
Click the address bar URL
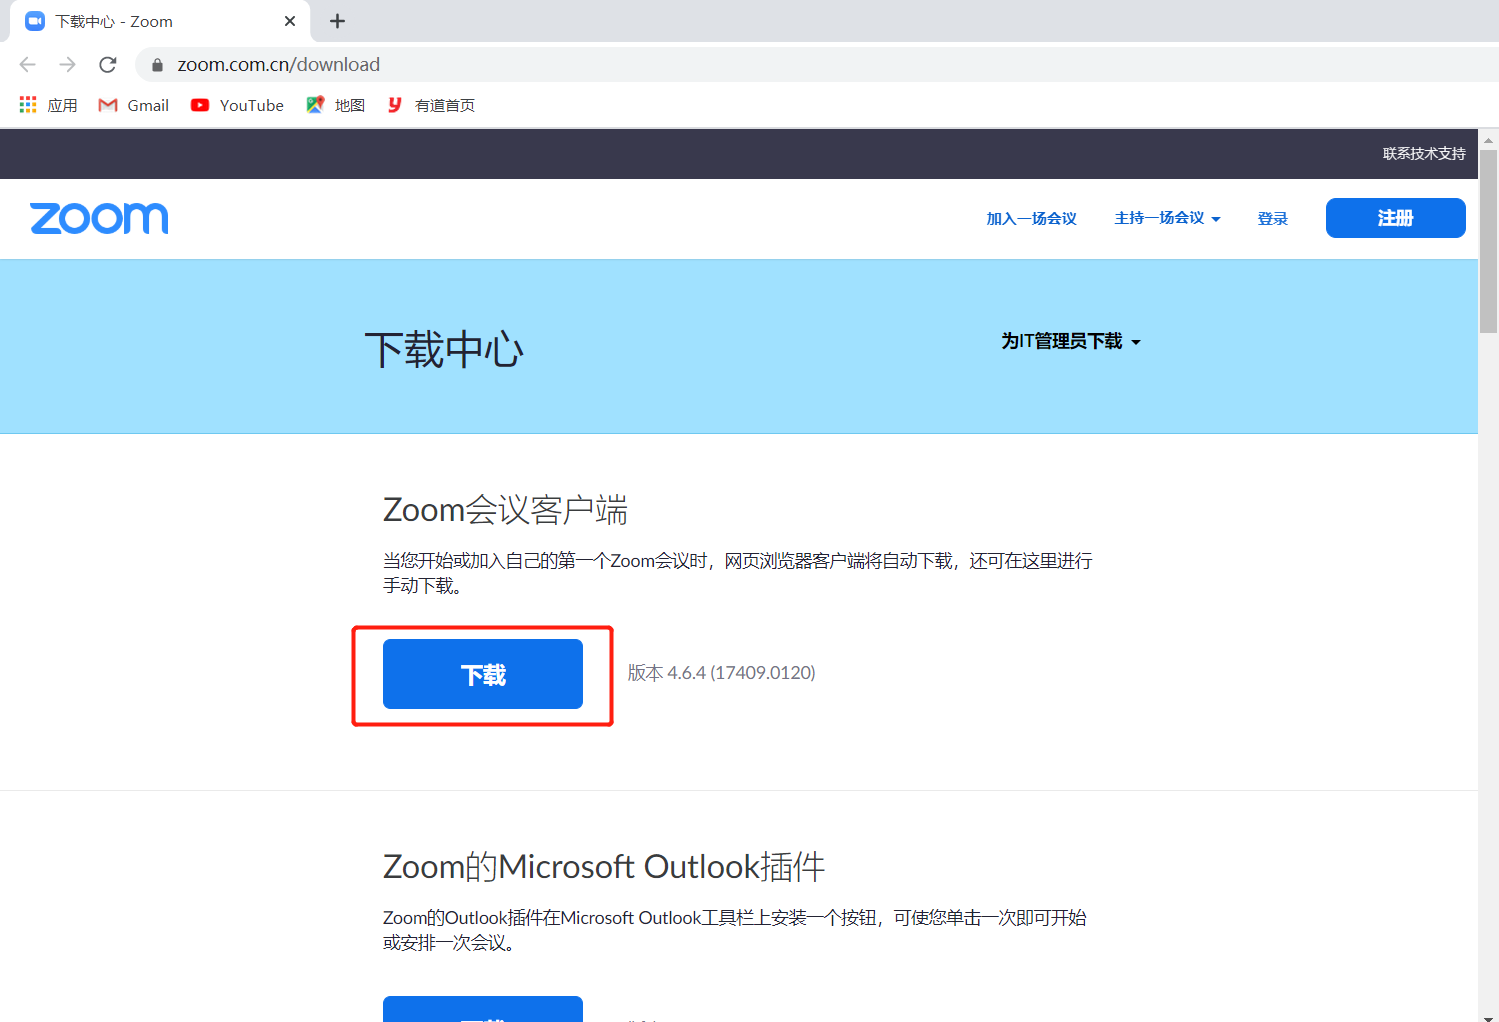pyautogui.click(x=279, y=65)
